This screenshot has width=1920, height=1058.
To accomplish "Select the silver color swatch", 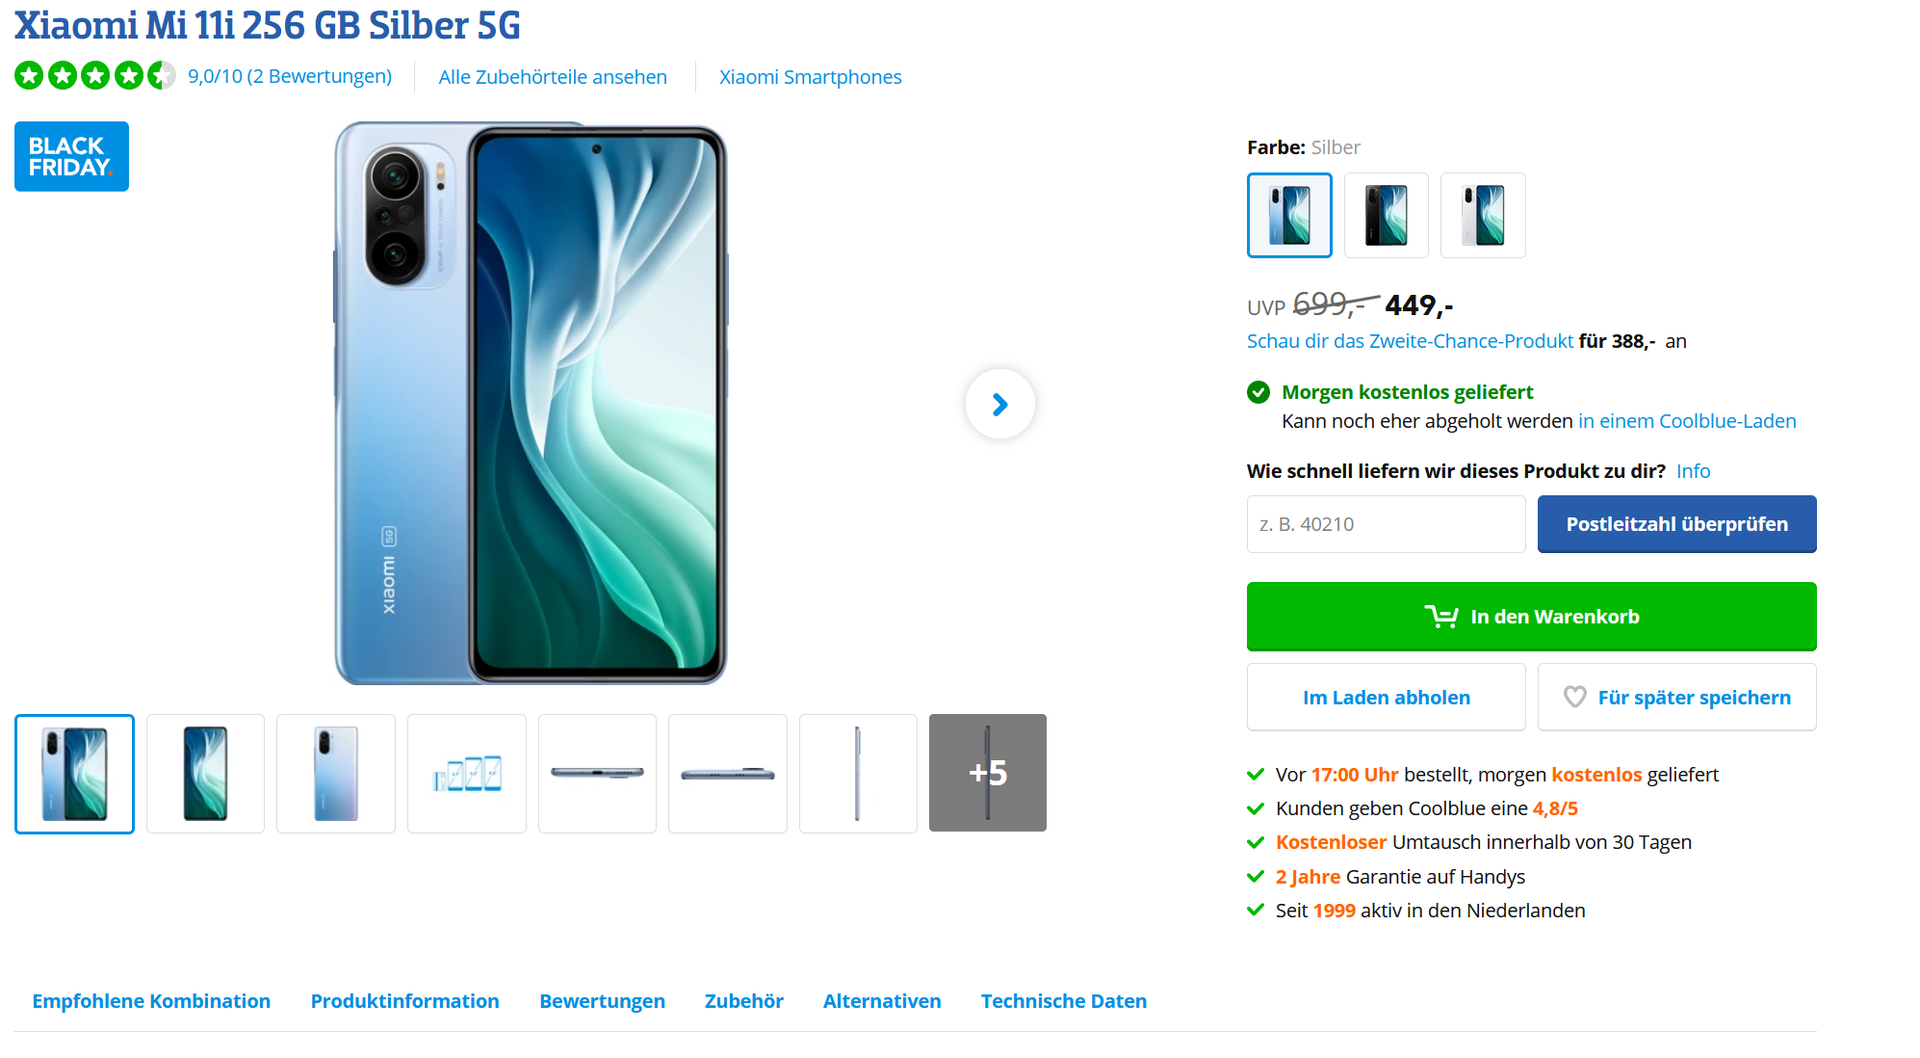I will tap(1289, 215).
